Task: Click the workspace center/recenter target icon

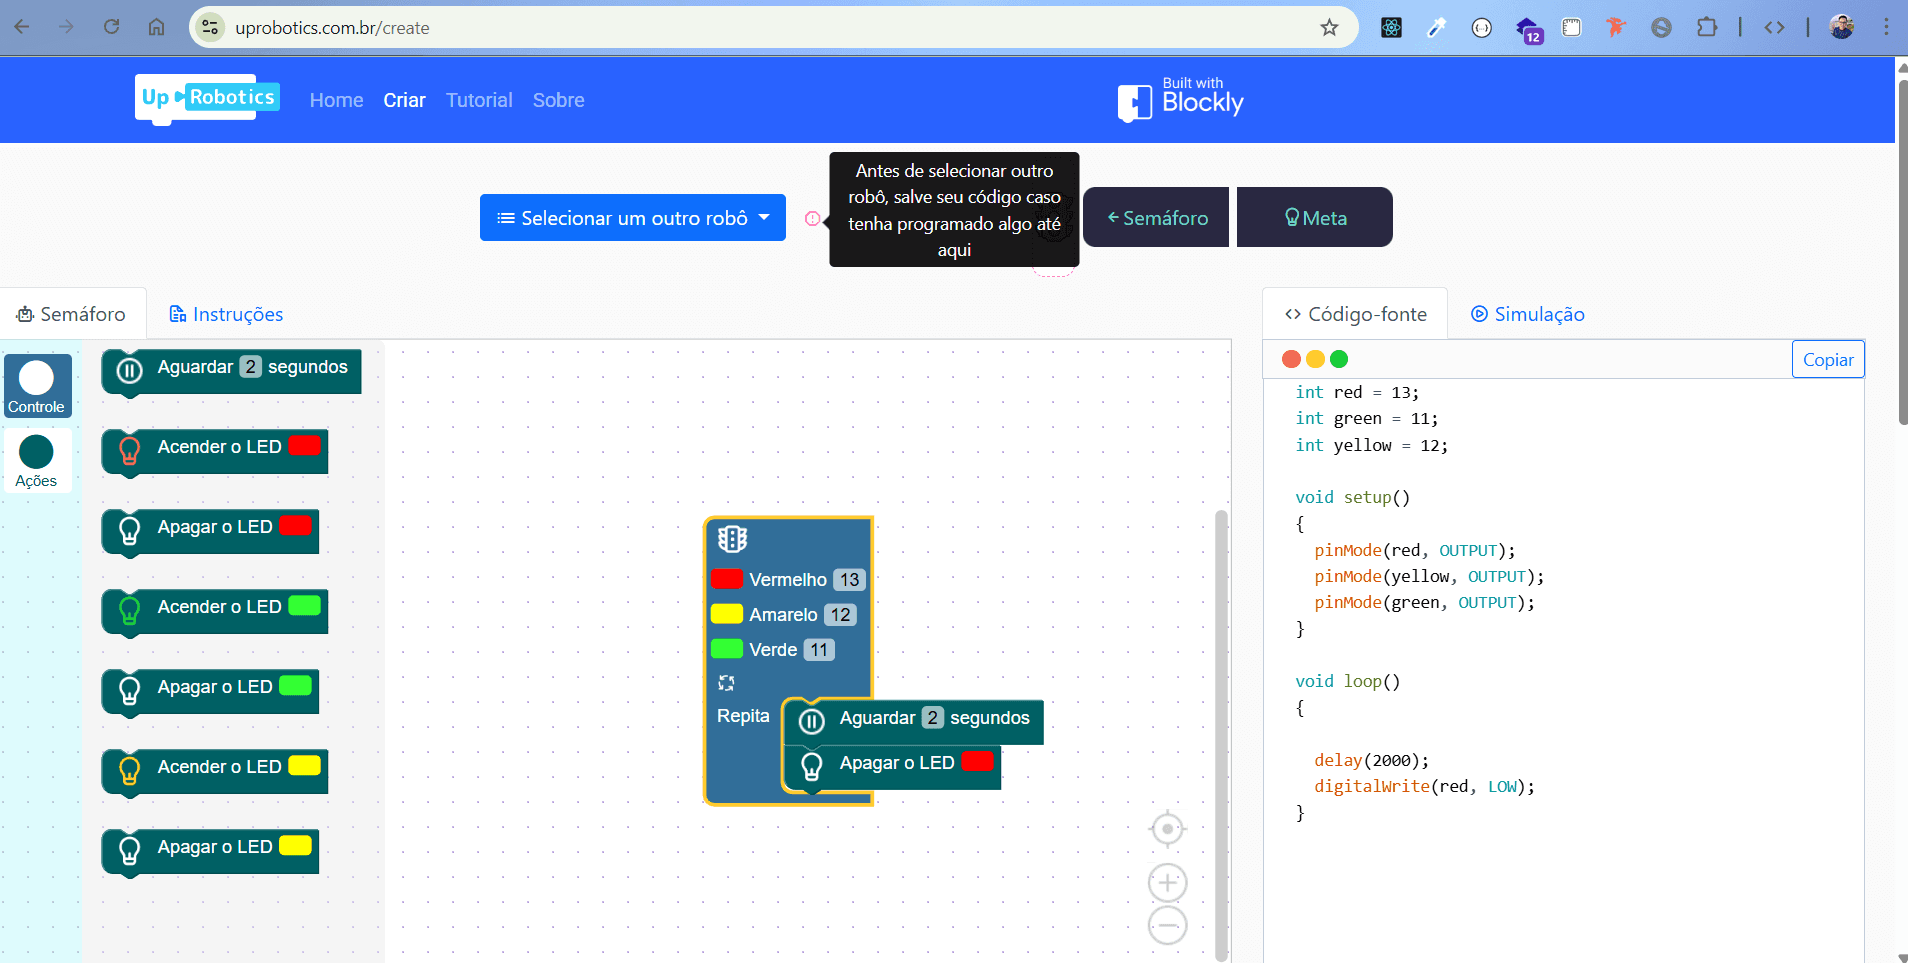Action: tap(1167, 829)
